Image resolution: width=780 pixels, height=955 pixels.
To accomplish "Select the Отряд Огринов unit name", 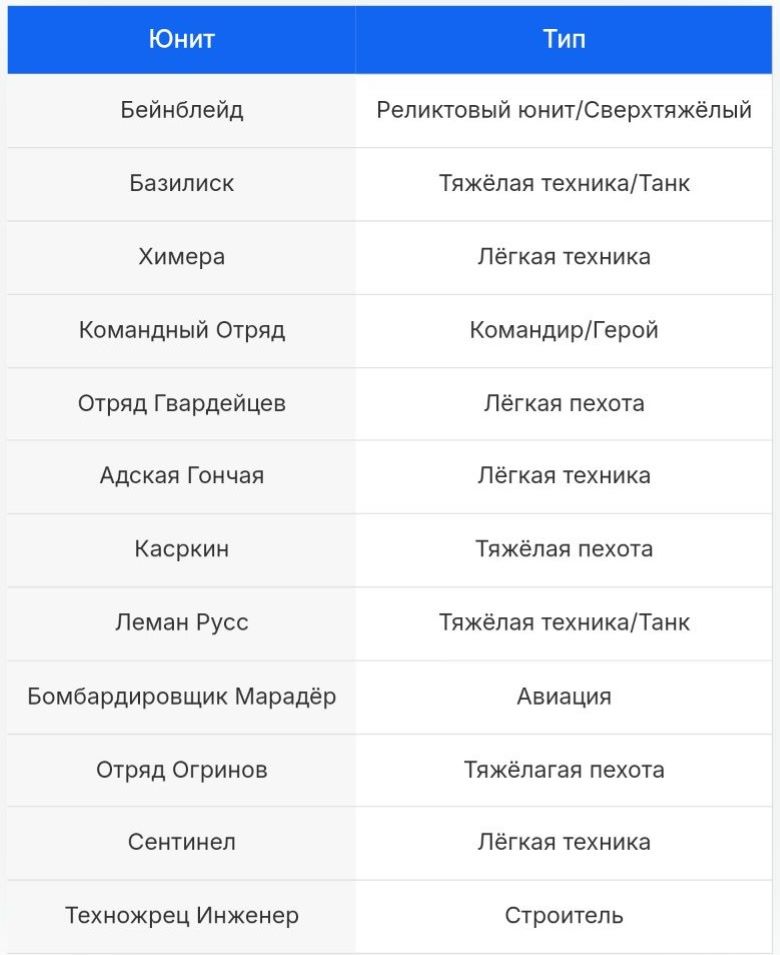I will tap(181, 770).
